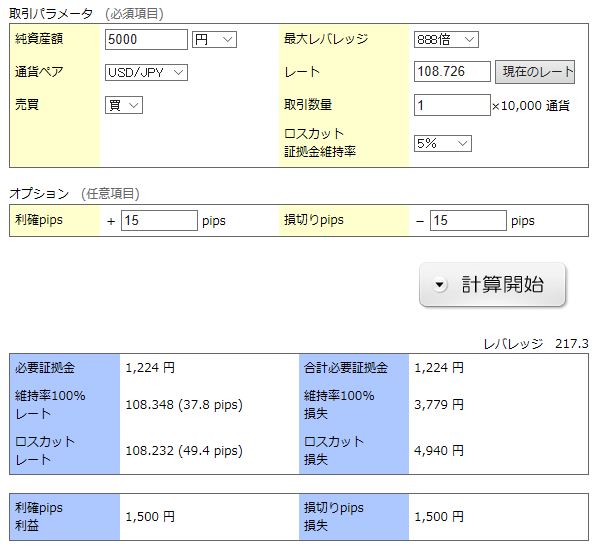Image resolution: width=599 pixels, height=555 pixels.
Task: Click the 通貨ペア label
Action: click(39, 71)
